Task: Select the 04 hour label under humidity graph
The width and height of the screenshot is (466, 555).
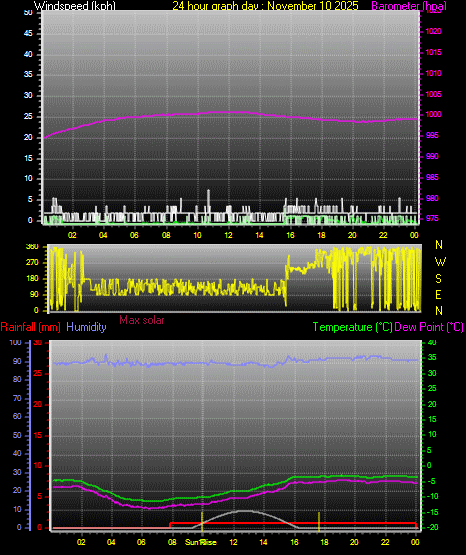Action: (x=111, y=542)
